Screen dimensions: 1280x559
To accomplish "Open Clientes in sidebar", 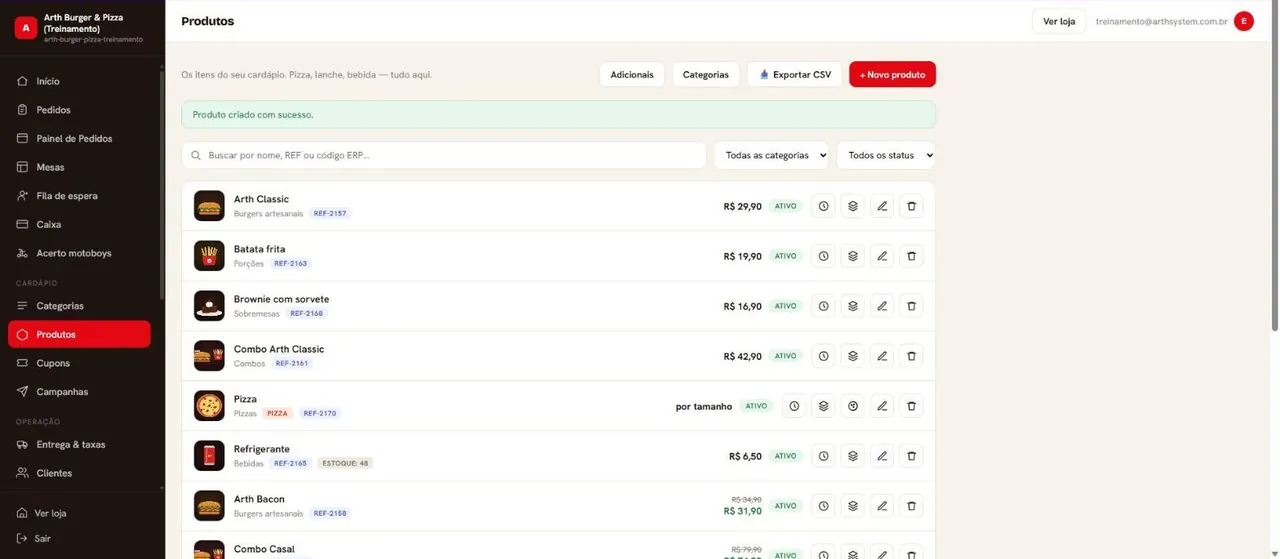I will point(79,473).
